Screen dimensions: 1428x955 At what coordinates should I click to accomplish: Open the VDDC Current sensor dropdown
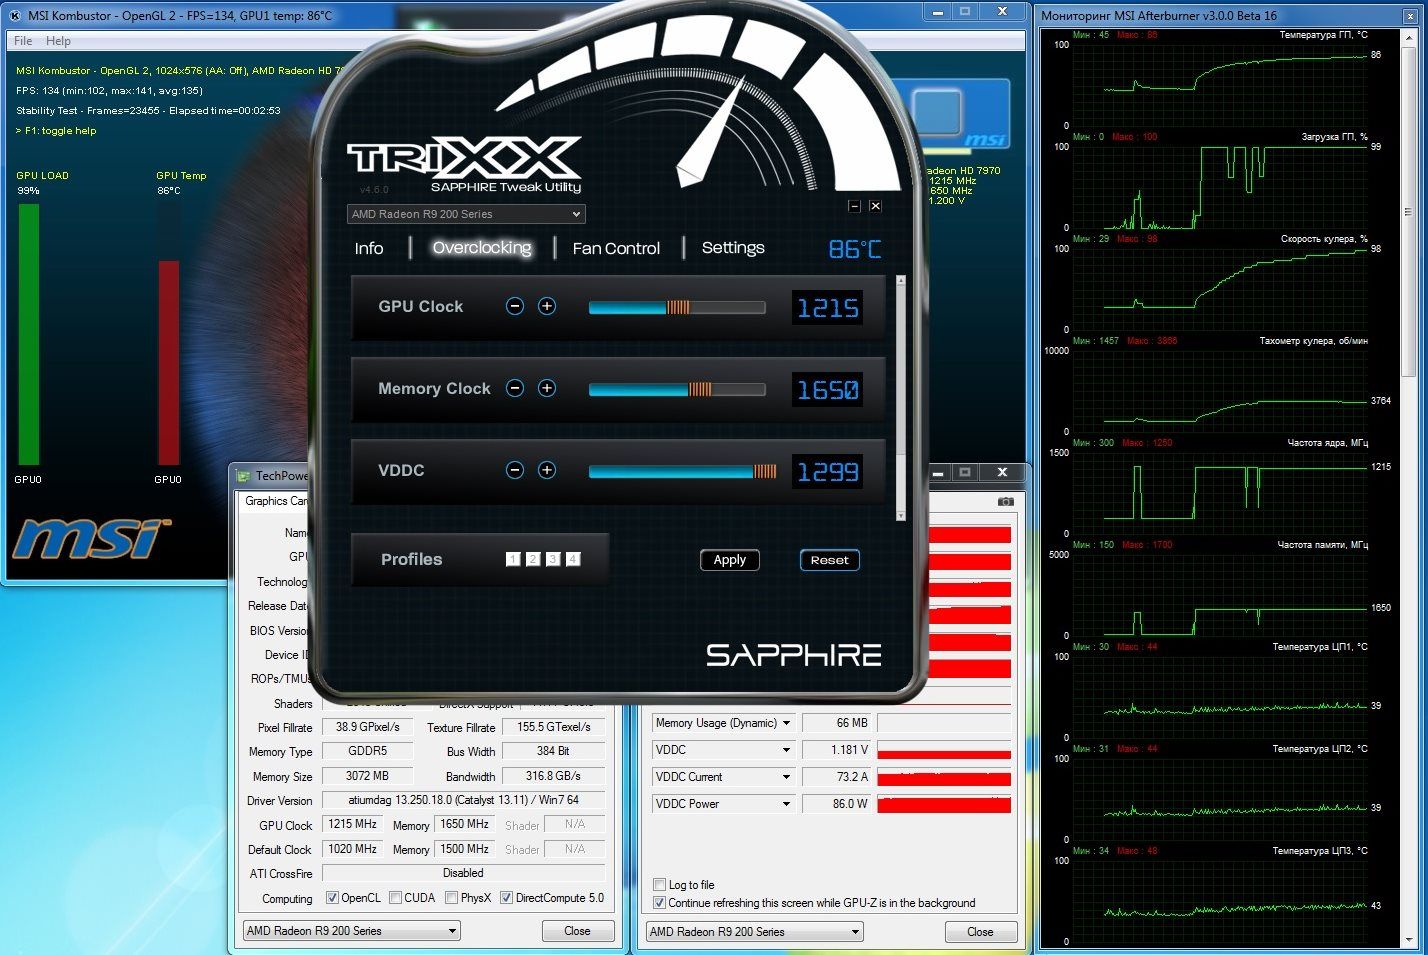pyautogui.click(x=786, y=777)
